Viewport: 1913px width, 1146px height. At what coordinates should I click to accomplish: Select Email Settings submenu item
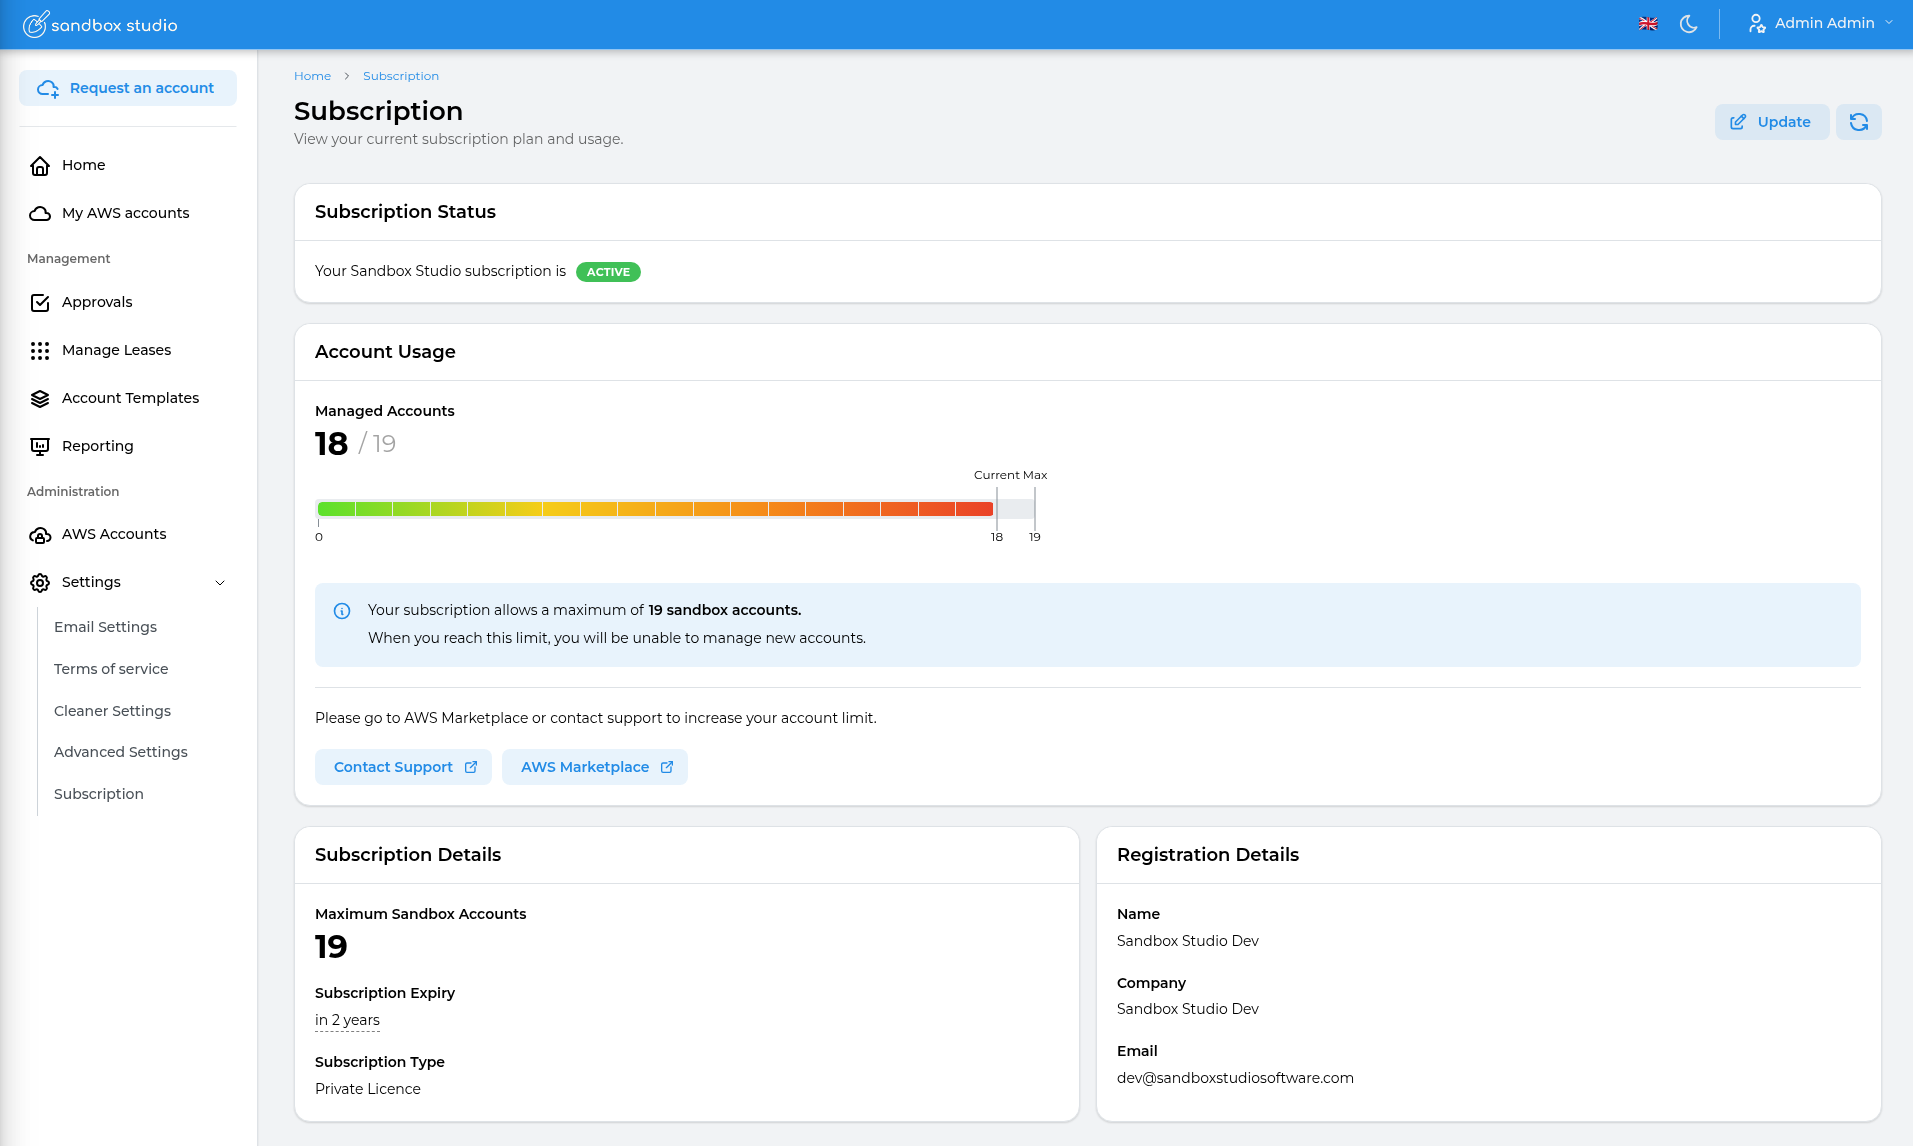[x=105, y=627]
